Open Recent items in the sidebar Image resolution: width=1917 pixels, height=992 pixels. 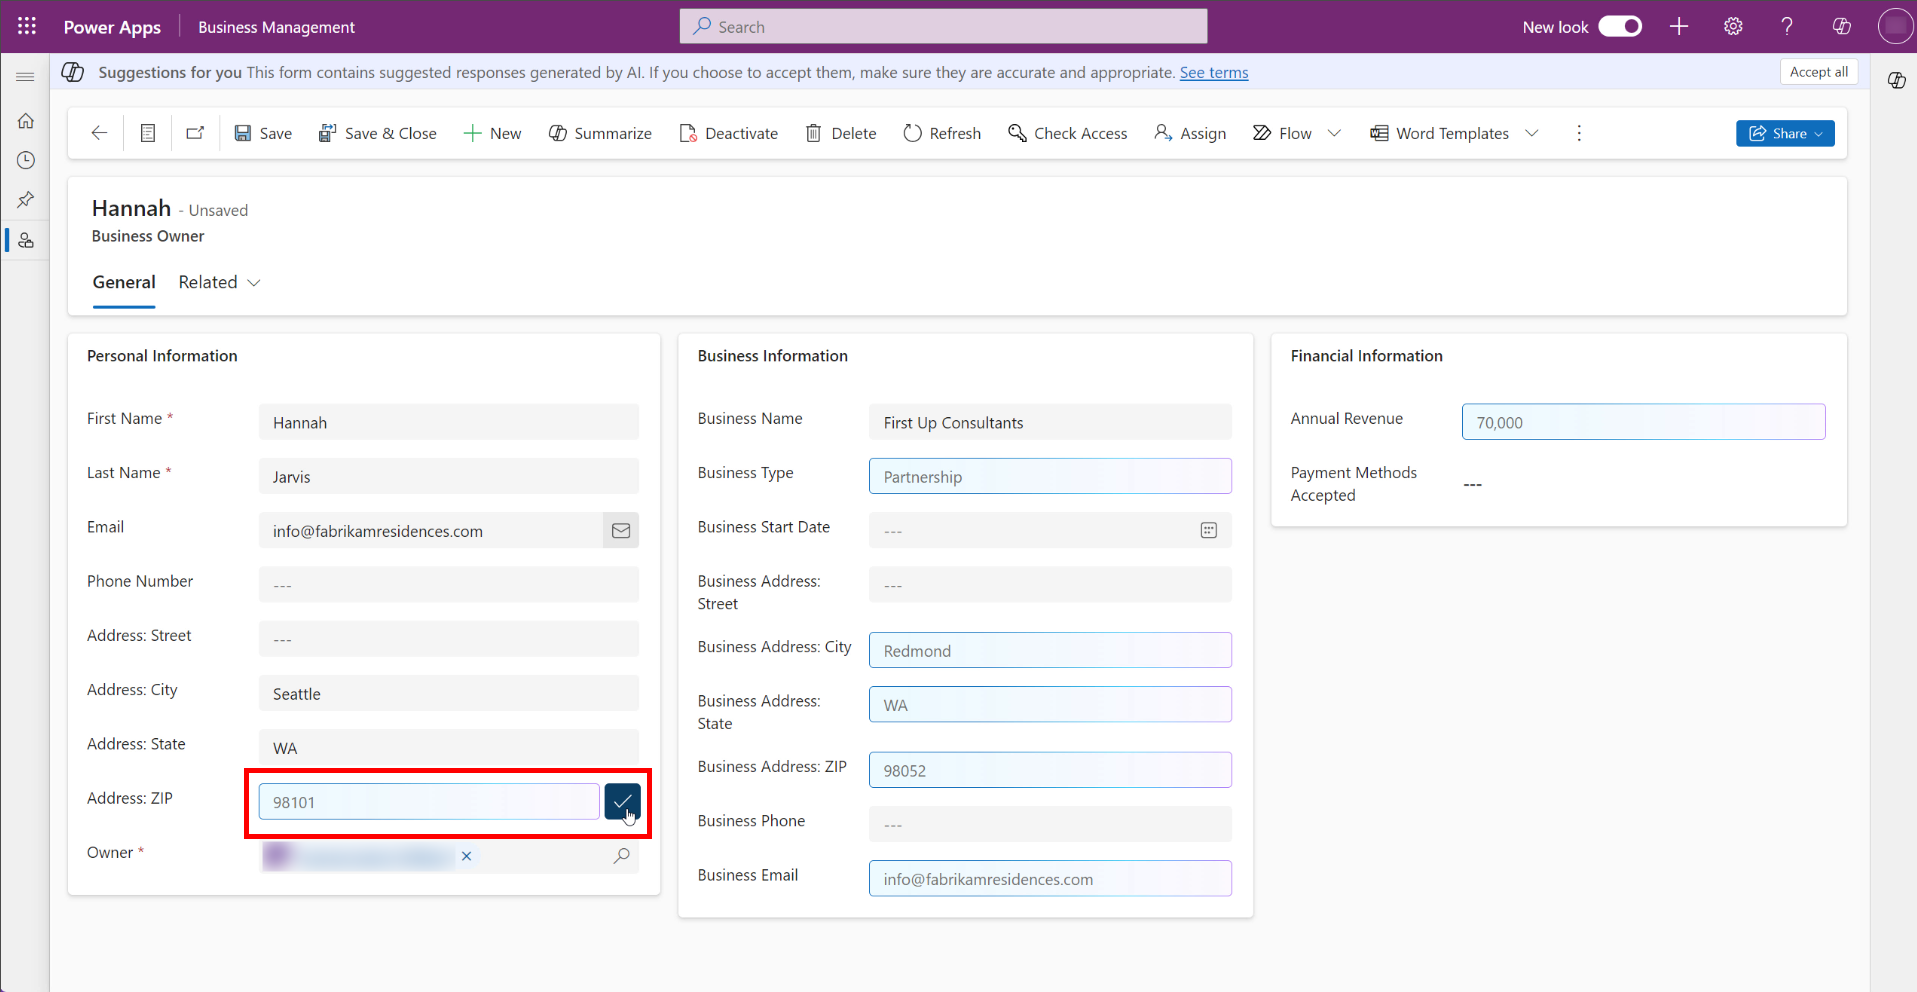tap(26, 160)
